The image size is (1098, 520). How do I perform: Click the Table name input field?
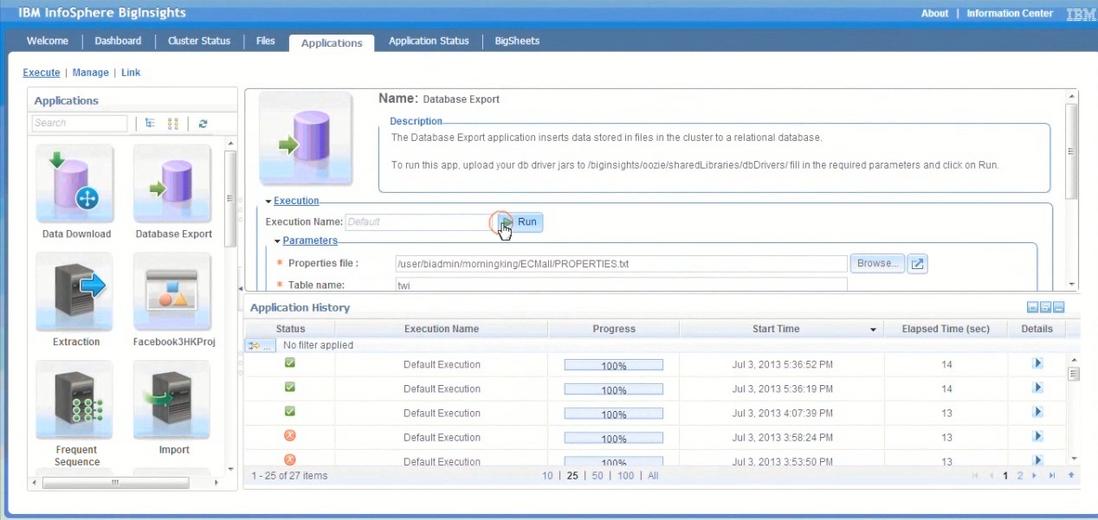(x=621, y=285)
